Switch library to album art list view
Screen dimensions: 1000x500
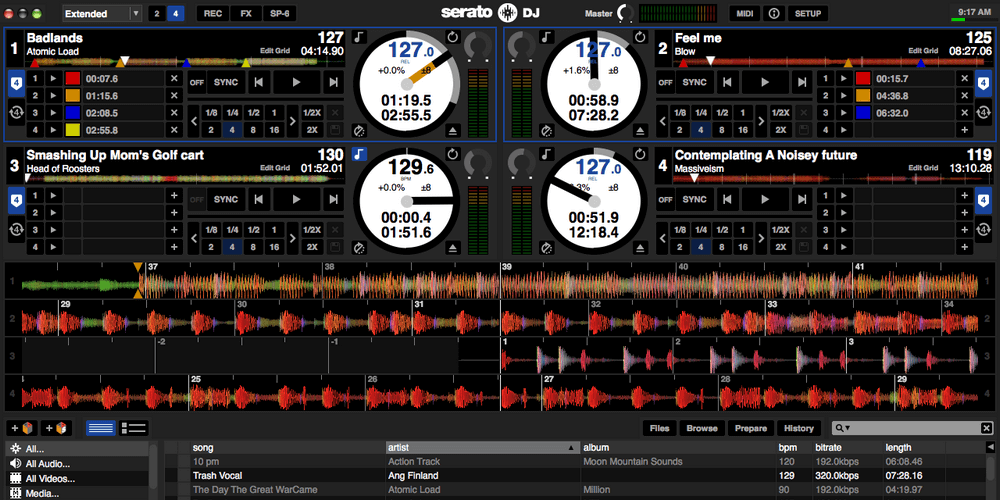pyautogui.click(x=134, y=428)
